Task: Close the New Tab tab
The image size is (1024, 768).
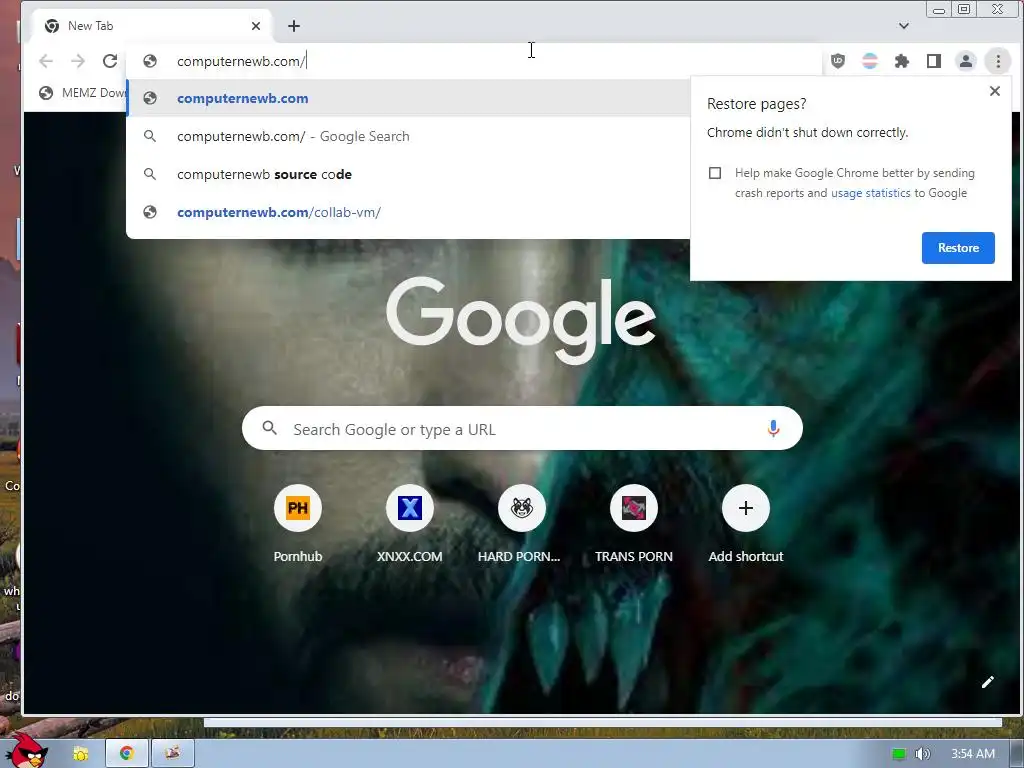Action: (256, 25)
